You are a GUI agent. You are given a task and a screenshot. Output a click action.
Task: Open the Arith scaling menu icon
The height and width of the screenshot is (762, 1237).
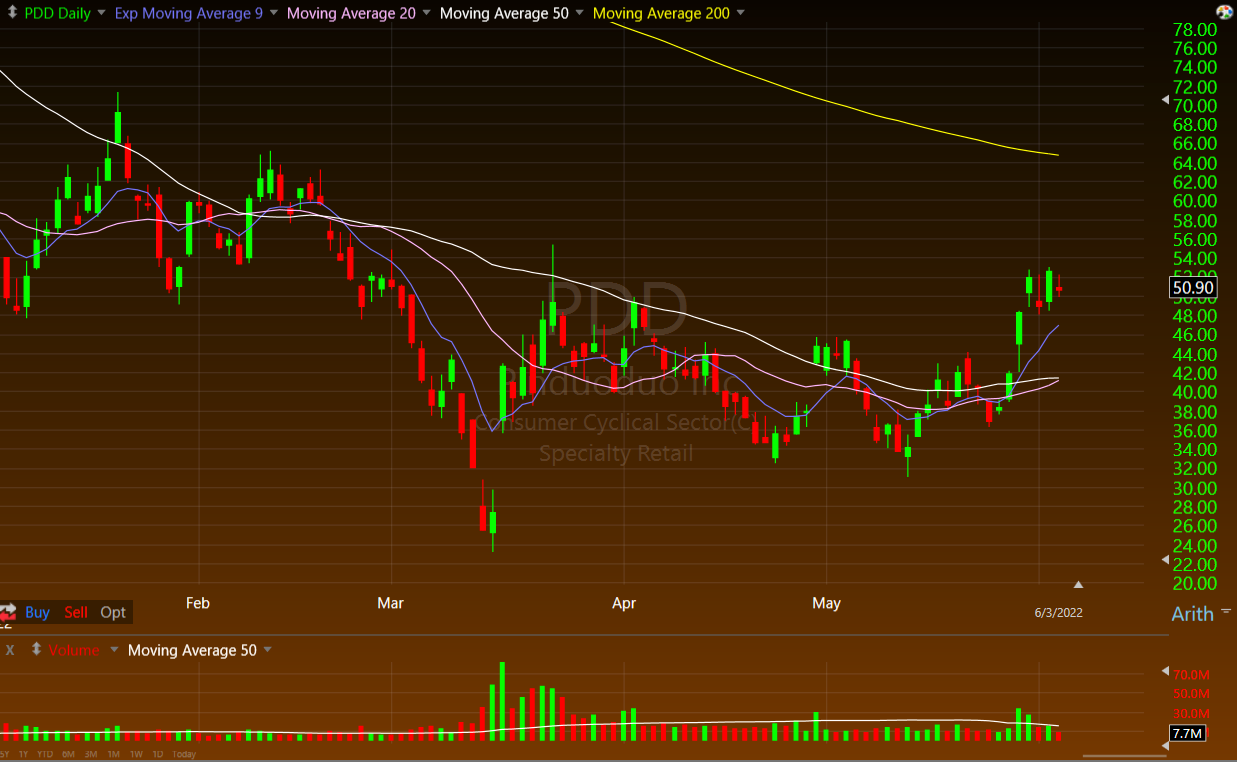click(x=1227, y=610)
